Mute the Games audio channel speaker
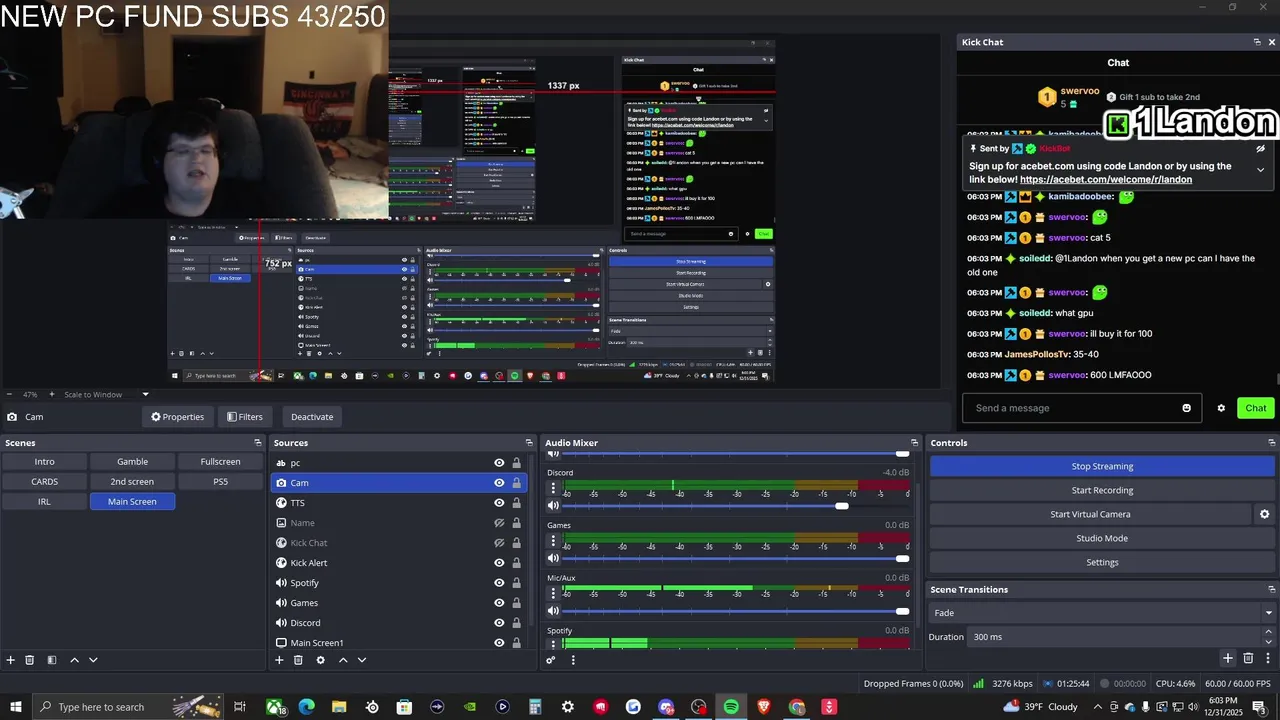 [x=553, y=558]
